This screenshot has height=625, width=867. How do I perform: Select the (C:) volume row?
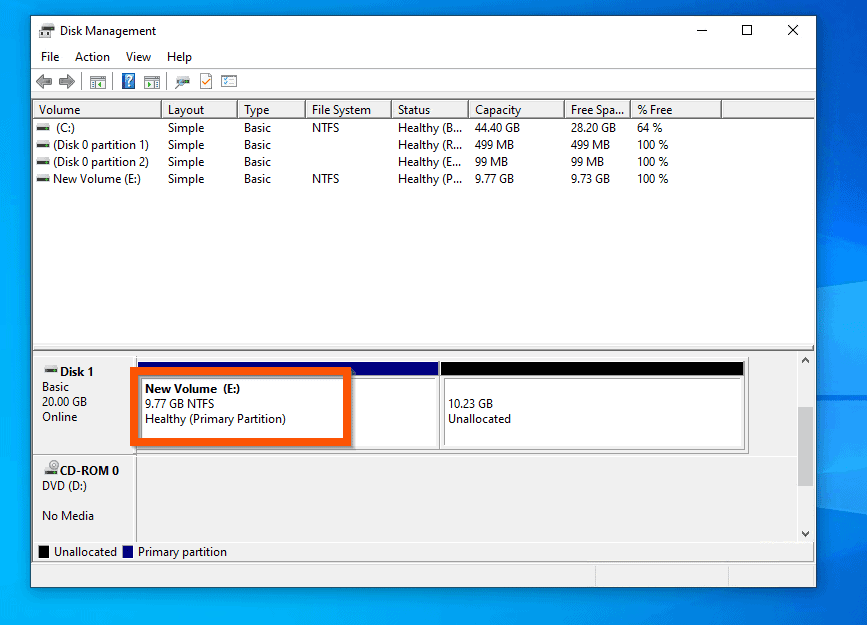coord(424,128)
